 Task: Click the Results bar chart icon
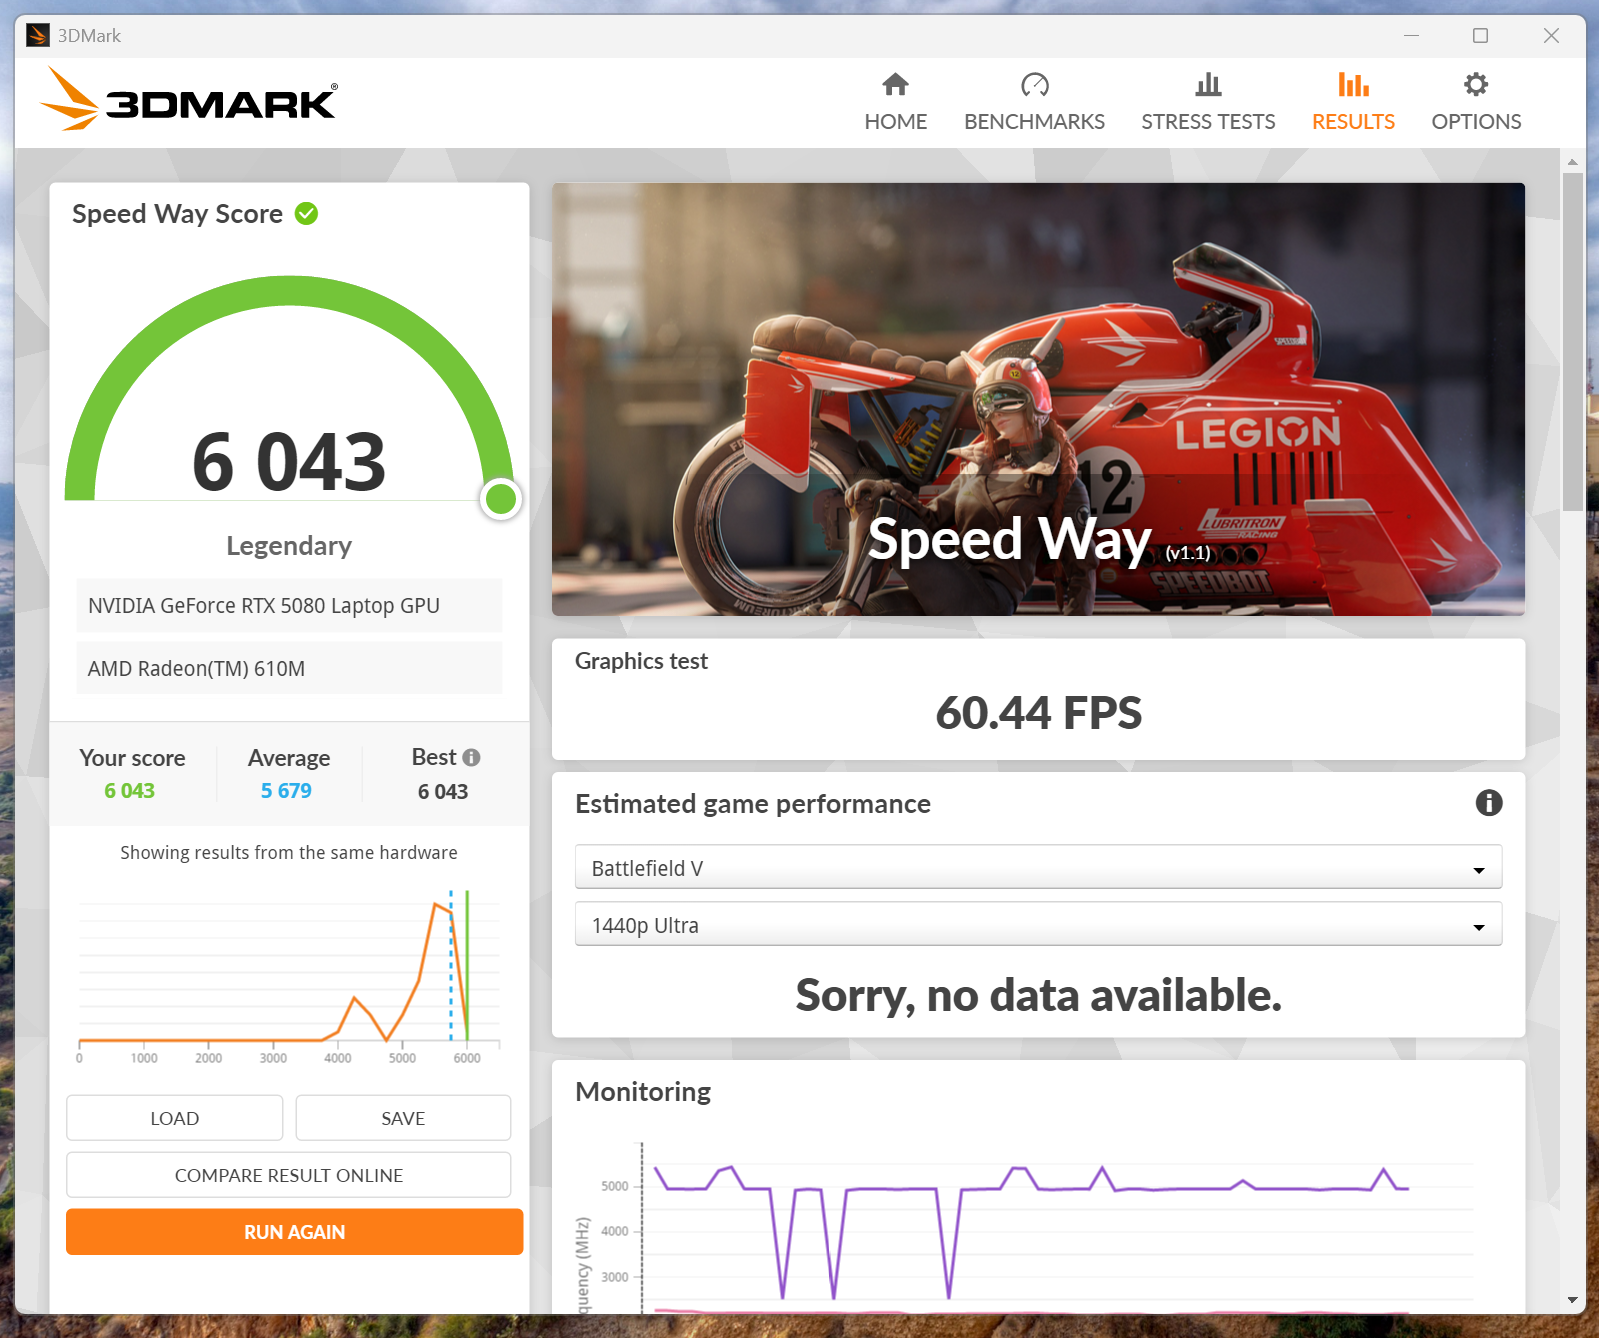[x=1353, y=85]
